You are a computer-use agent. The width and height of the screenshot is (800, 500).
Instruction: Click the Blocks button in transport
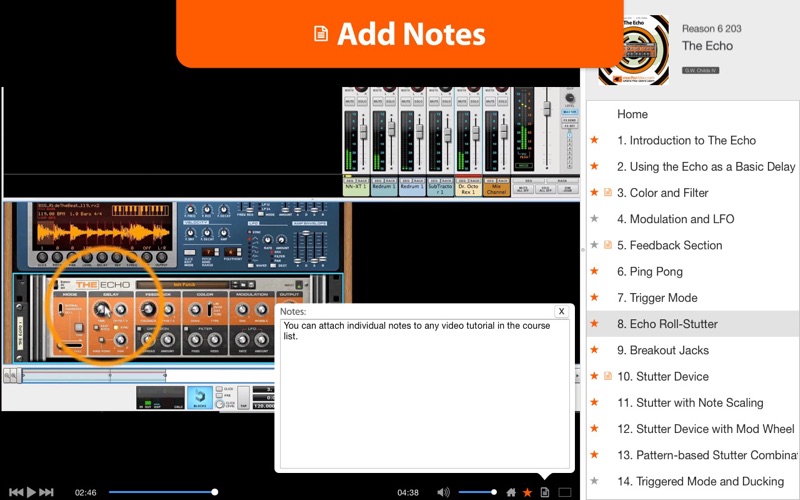199,398
